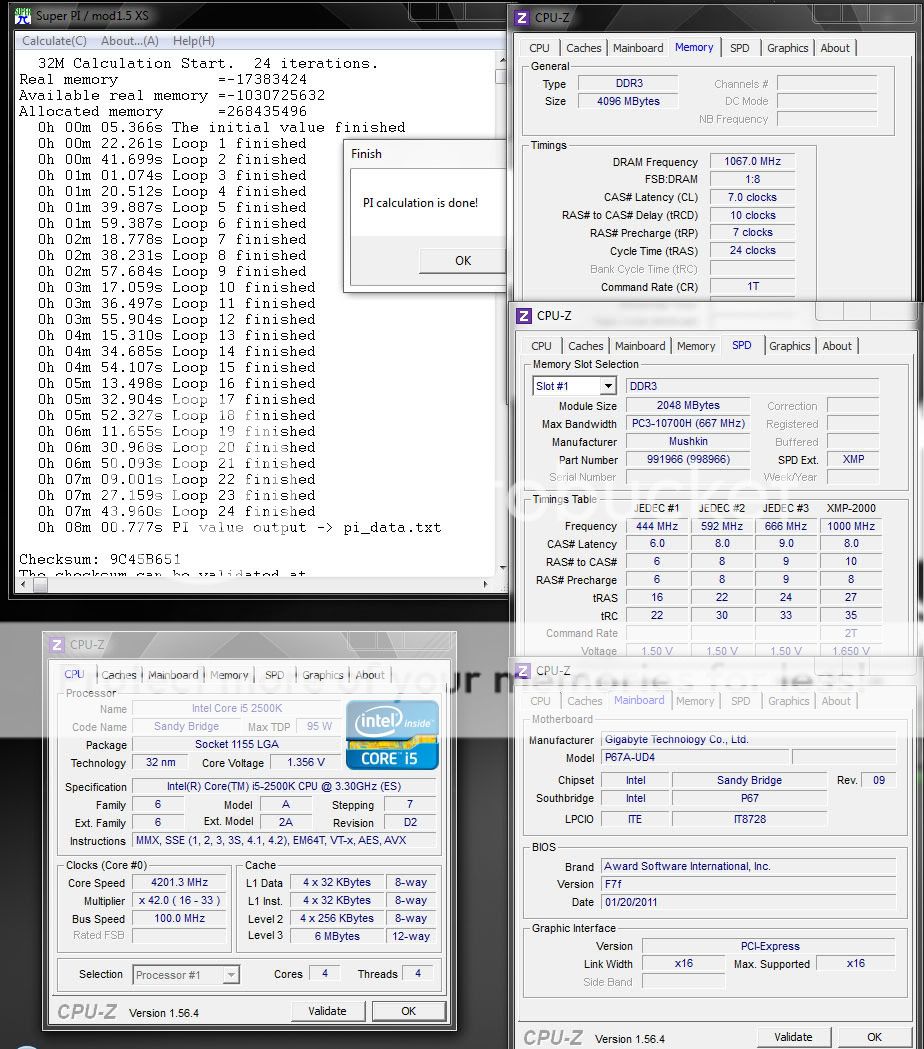The width and height of the screenshot is (924, 1049).
Task: Open Memory tab in CPU window
Action: click(x=229, y=675)
